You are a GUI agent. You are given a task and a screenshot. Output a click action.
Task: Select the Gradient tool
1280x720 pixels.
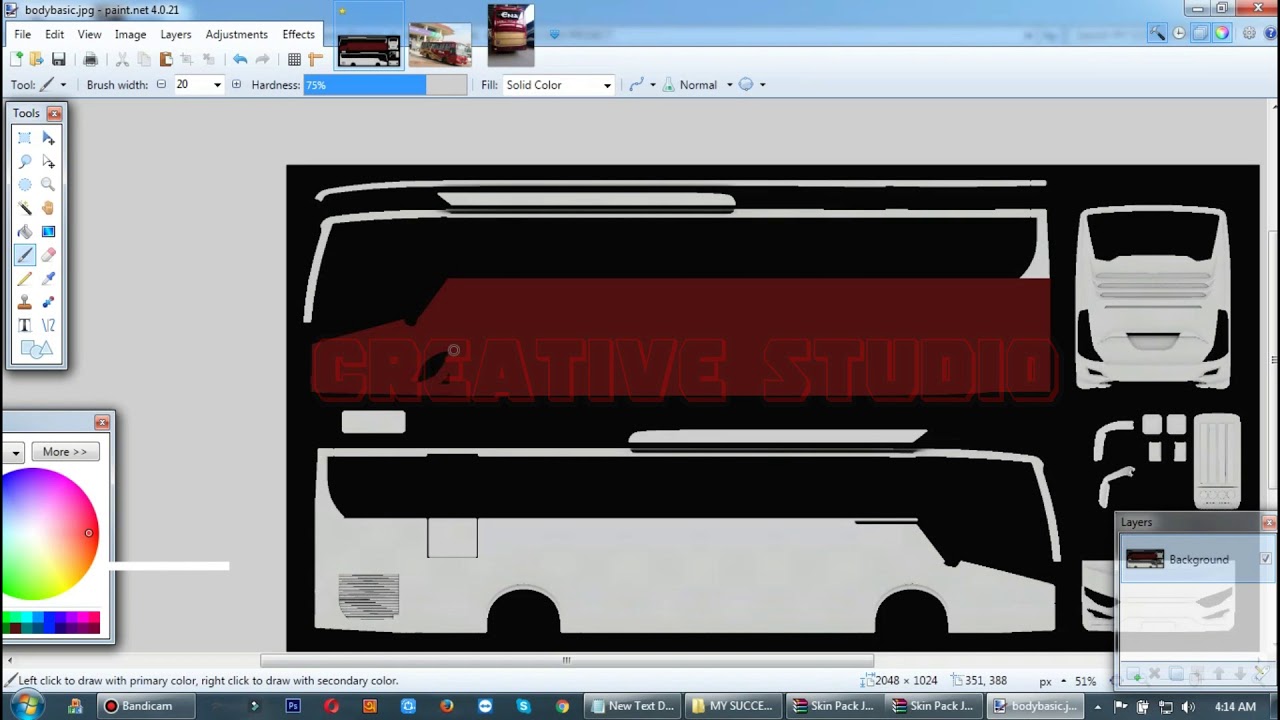pos(48,231)
